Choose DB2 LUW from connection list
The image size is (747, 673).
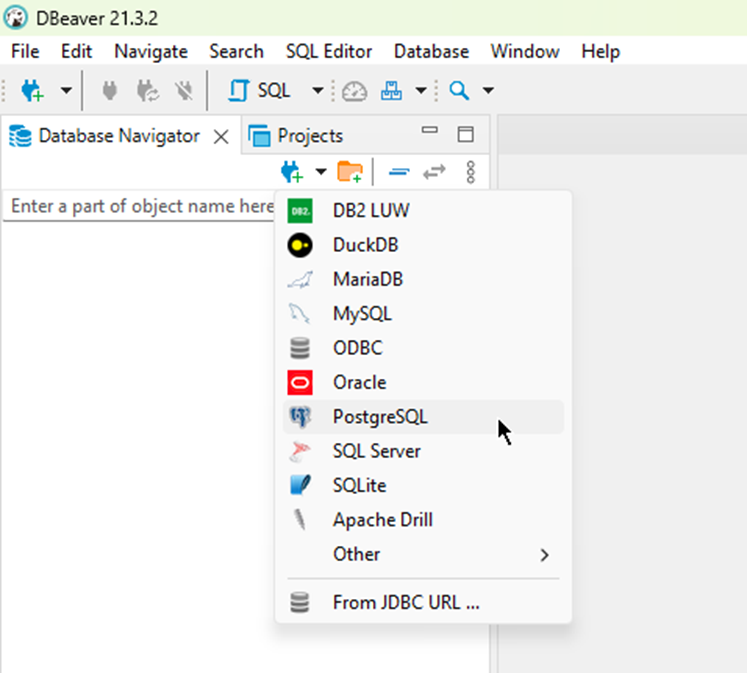pos(424,211)
